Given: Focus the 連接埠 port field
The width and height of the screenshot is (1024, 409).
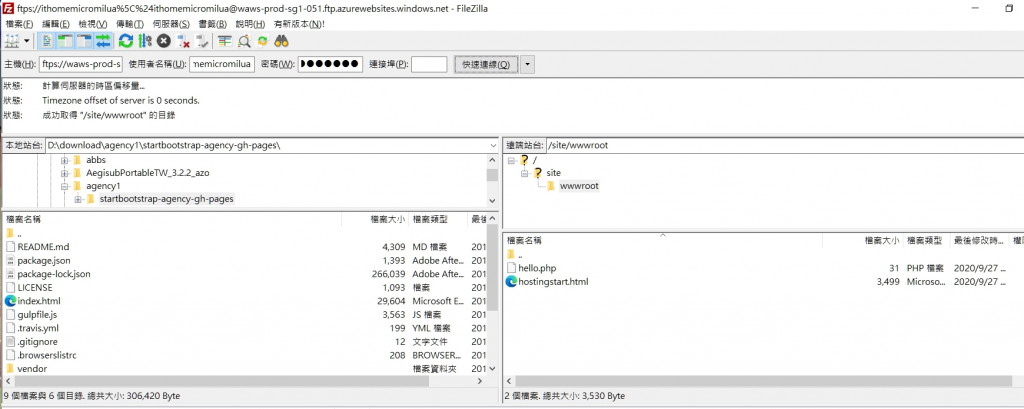Looking at the screenshot, I should [x=429, y=64].
